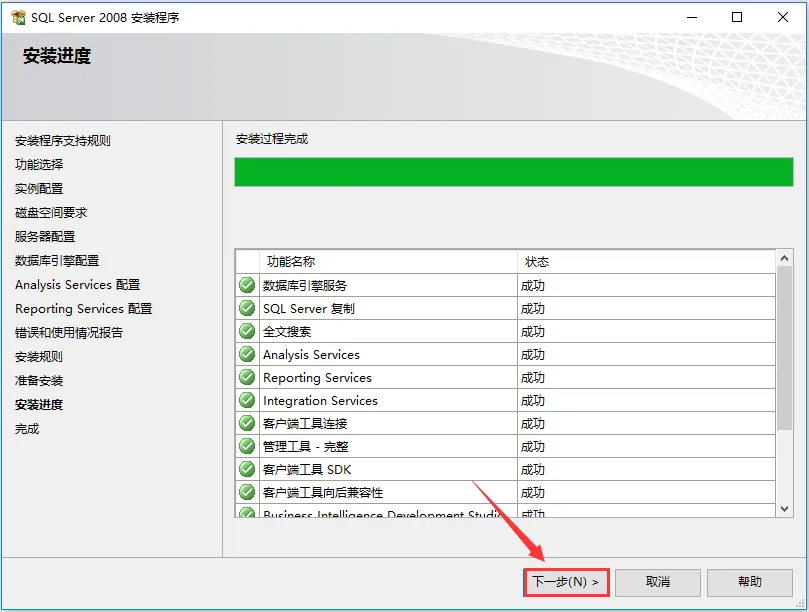Open help with the 帮助 button
Screen dimensions: 809x612
[749, 582]
